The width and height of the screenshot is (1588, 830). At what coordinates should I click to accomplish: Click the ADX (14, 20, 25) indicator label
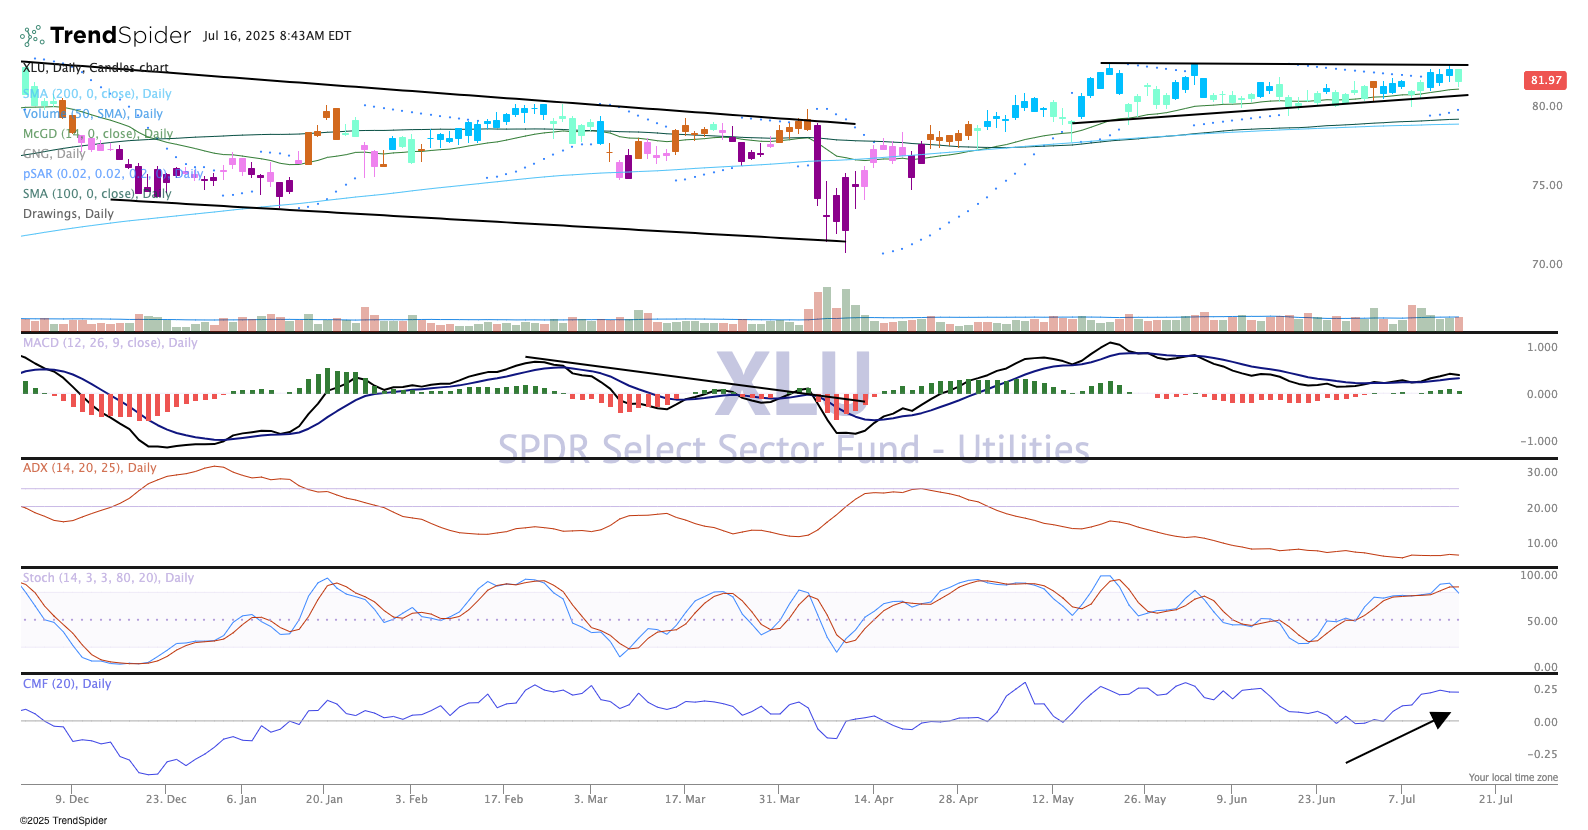pos(89,468)
